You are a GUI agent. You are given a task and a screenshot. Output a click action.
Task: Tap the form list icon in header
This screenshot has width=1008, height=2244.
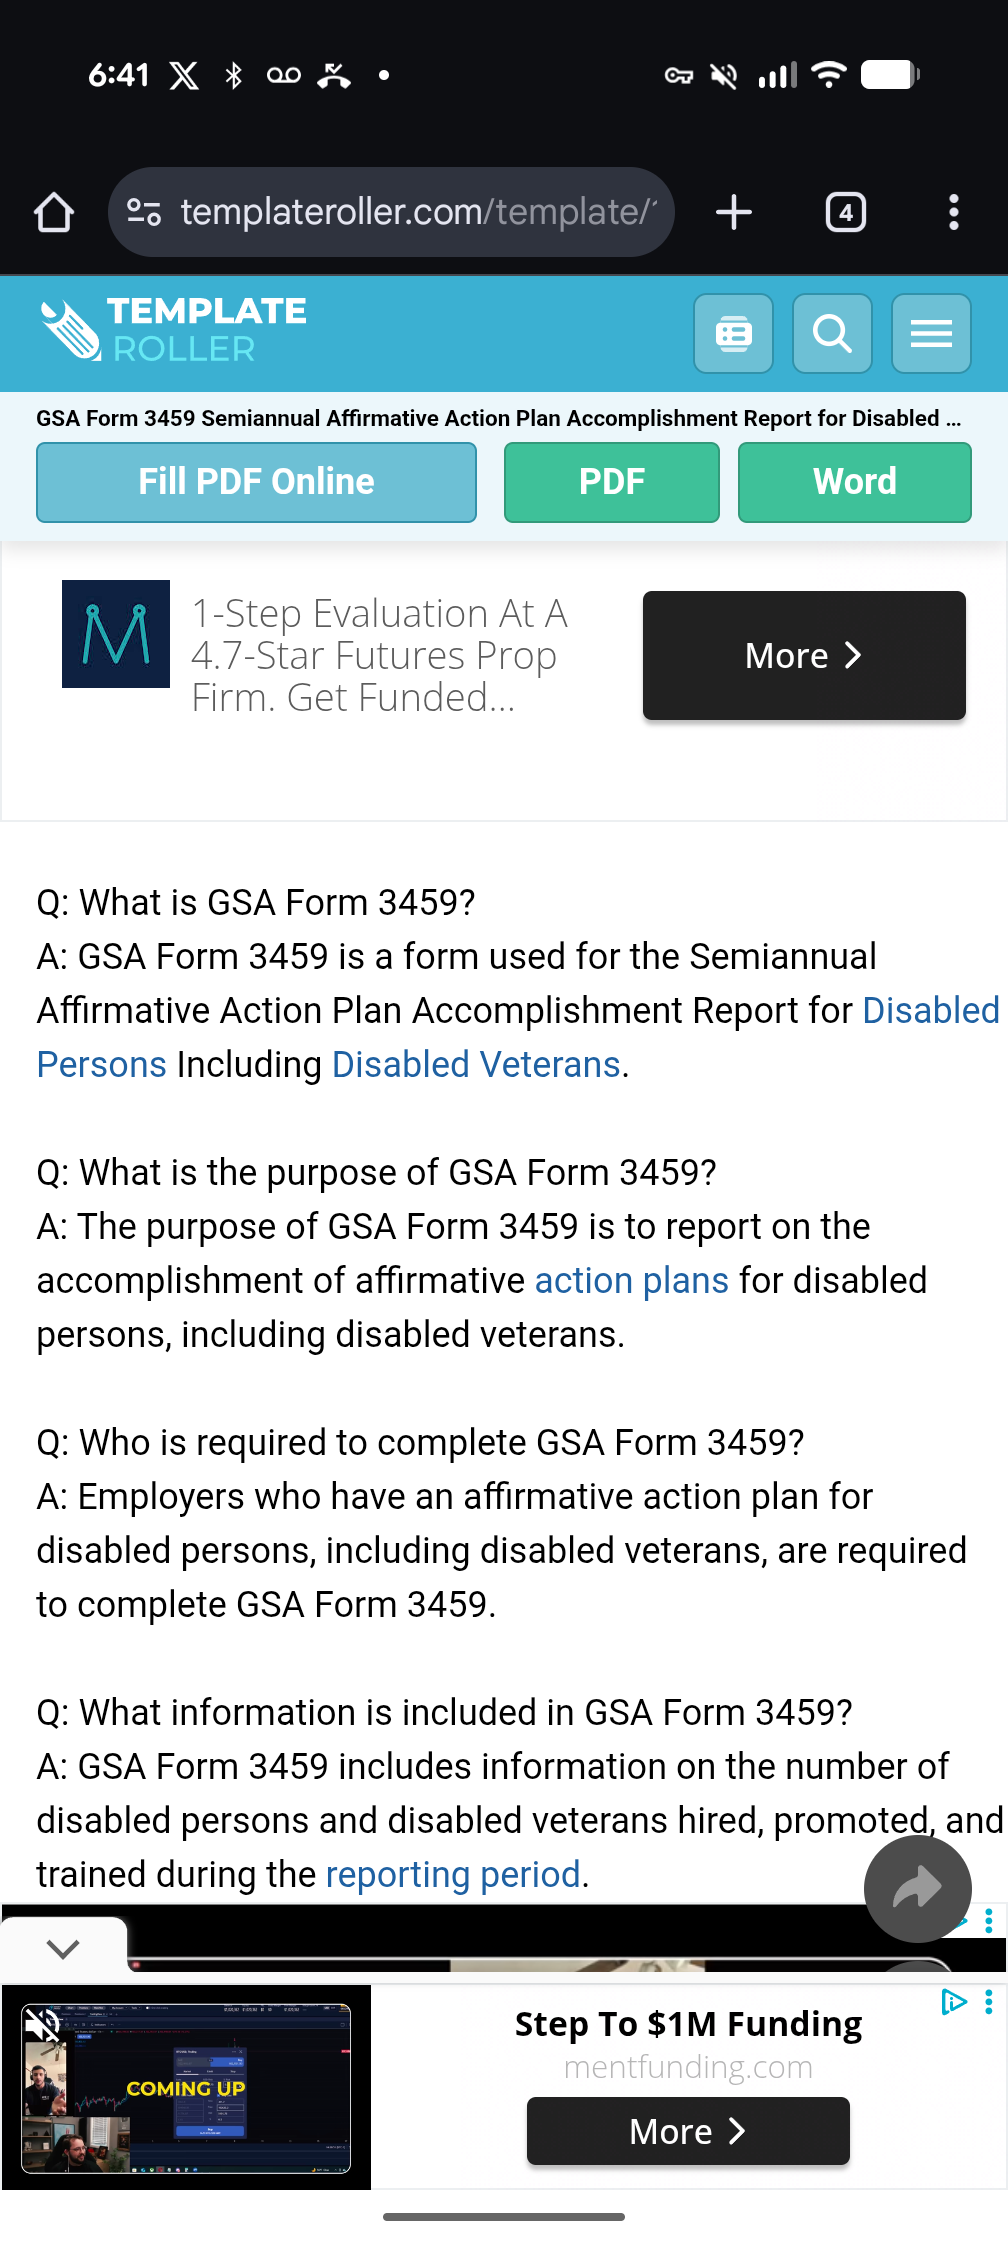734,333
